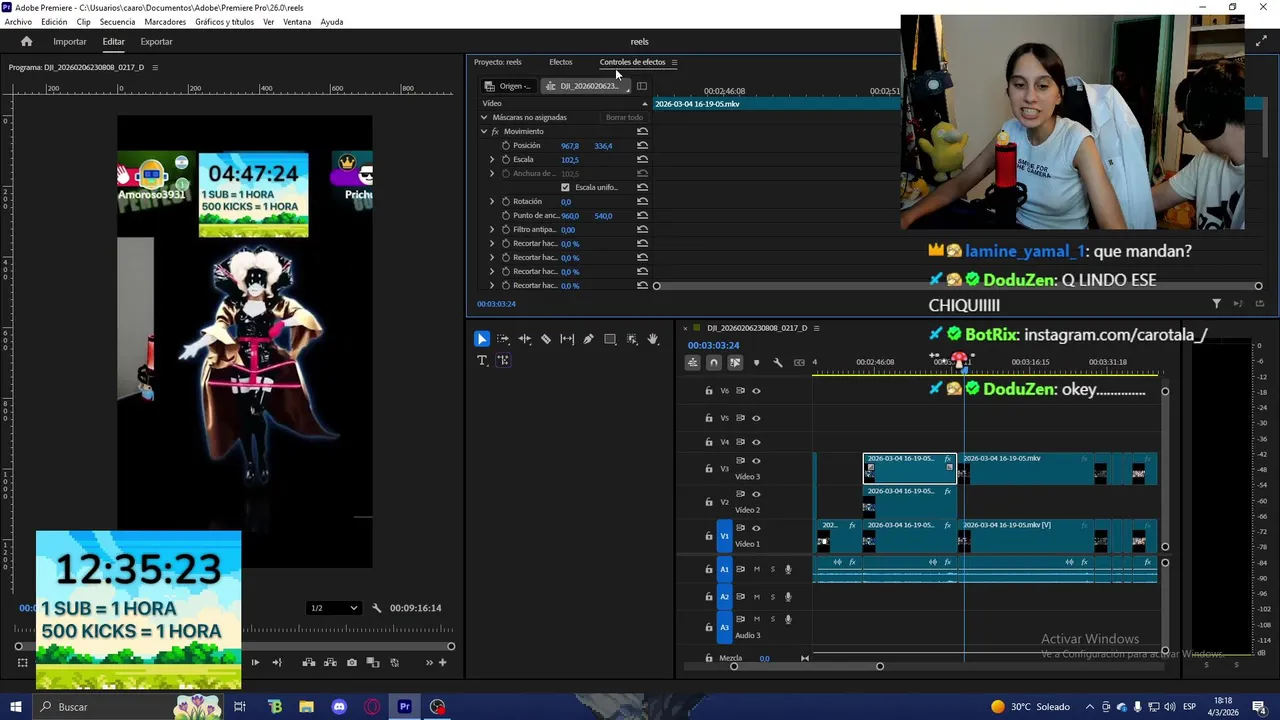Toggle V2 track output eye
The width and height of the screenshot is (1280, 720).
(756, 494)
